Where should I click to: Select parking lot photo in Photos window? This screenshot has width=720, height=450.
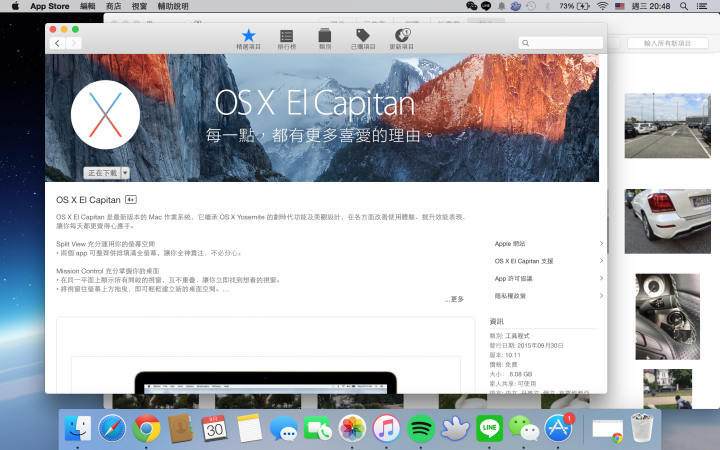tap(668, 126)
